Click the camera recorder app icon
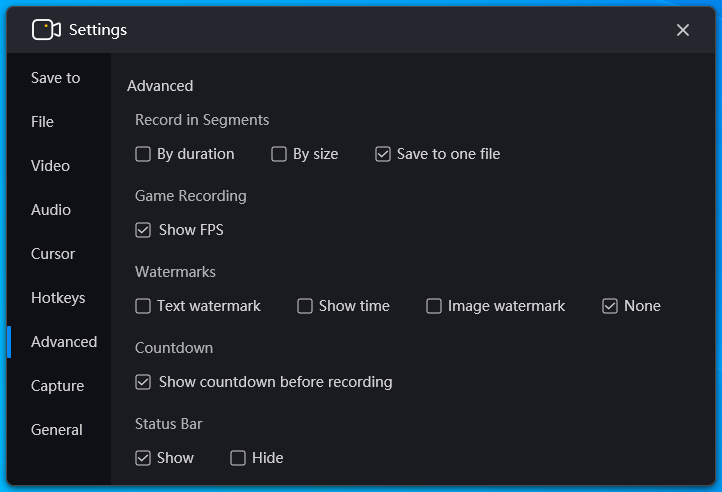This screenshot has width=722, height=492. pyautogui.click(x=46, y=30)
